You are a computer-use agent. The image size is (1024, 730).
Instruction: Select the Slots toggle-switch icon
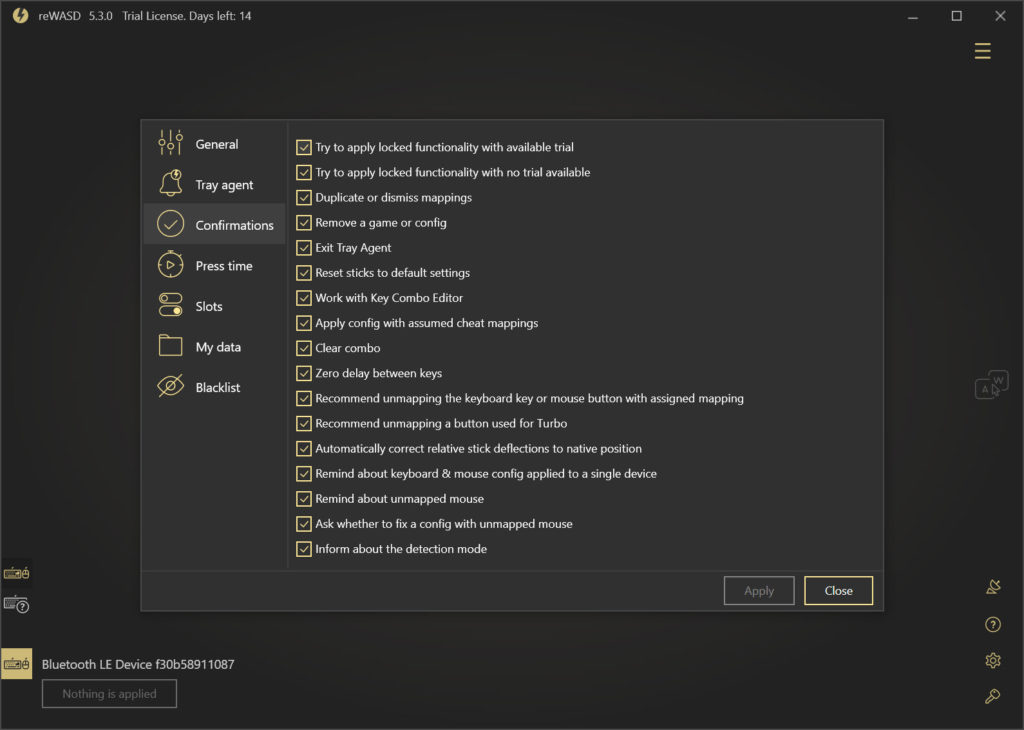point(170,305)
